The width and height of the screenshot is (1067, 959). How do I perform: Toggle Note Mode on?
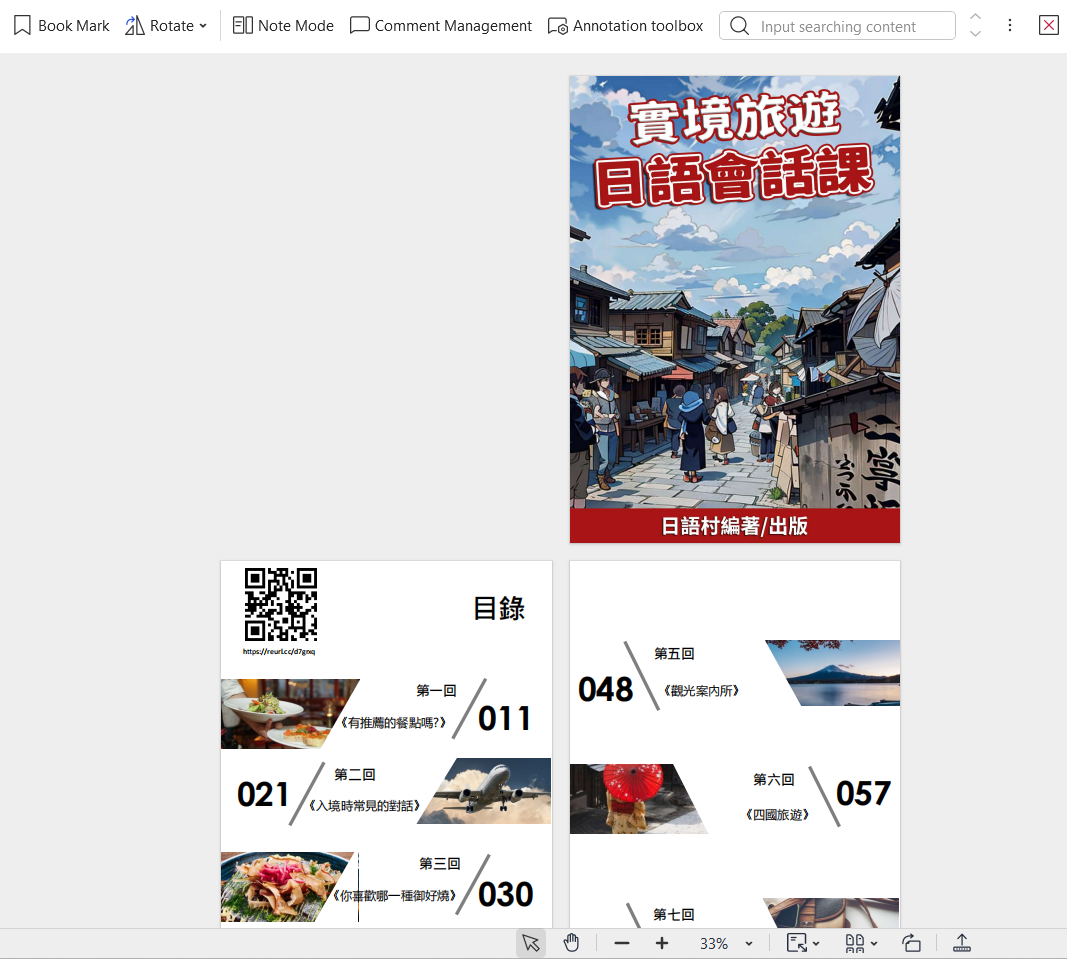(283, 26)
